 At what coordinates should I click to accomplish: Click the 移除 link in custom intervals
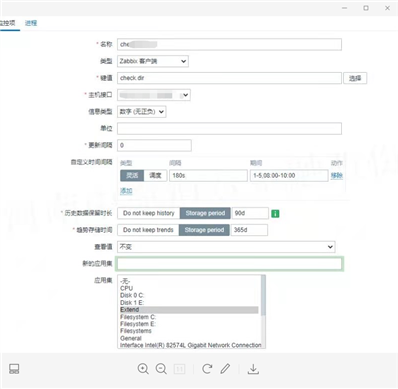point(337,175)
